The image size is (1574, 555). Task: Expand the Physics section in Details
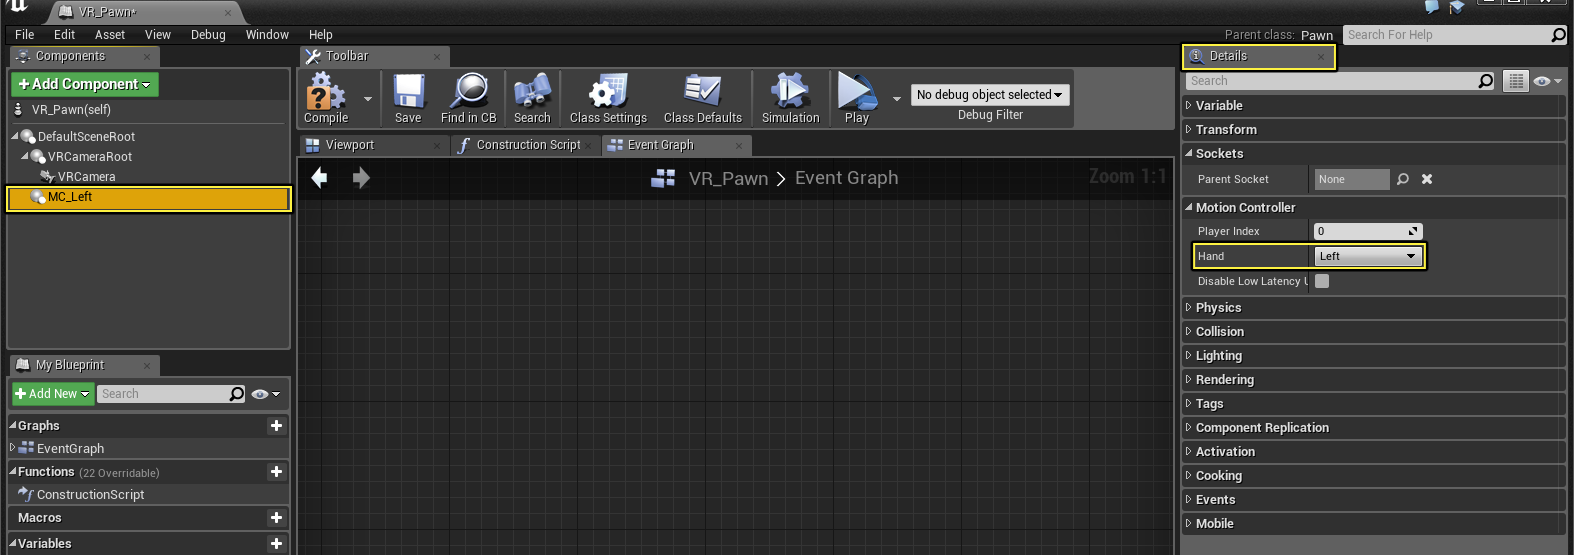(x=1218, y=308)
